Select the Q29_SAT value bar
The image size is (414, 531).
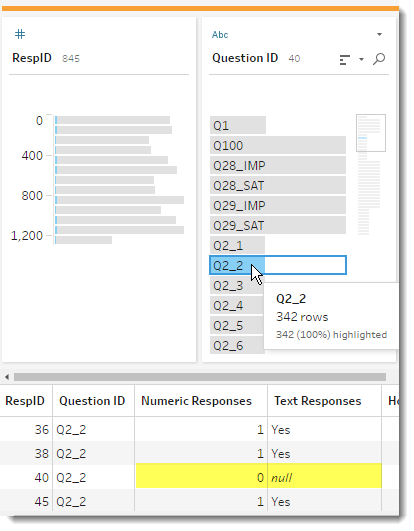[x=278, y=225]
